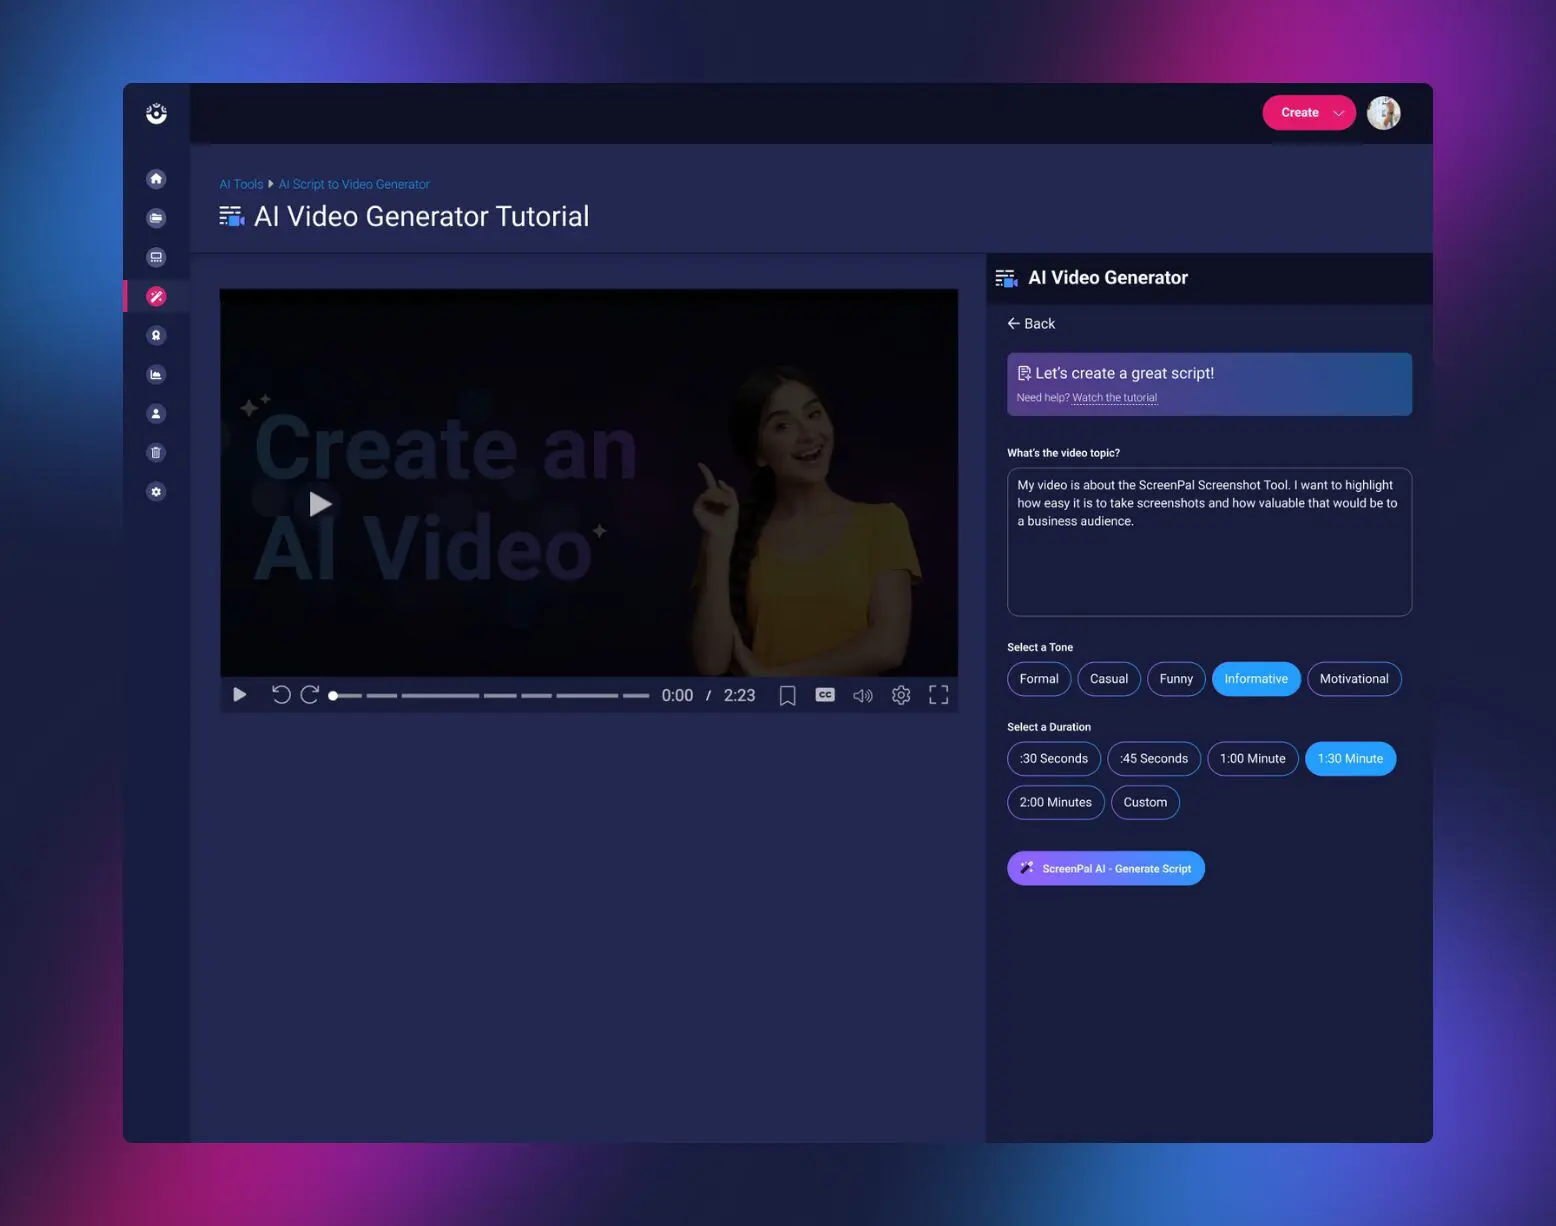Open the AI tools magic wand icon

click(x=156, y=296)
